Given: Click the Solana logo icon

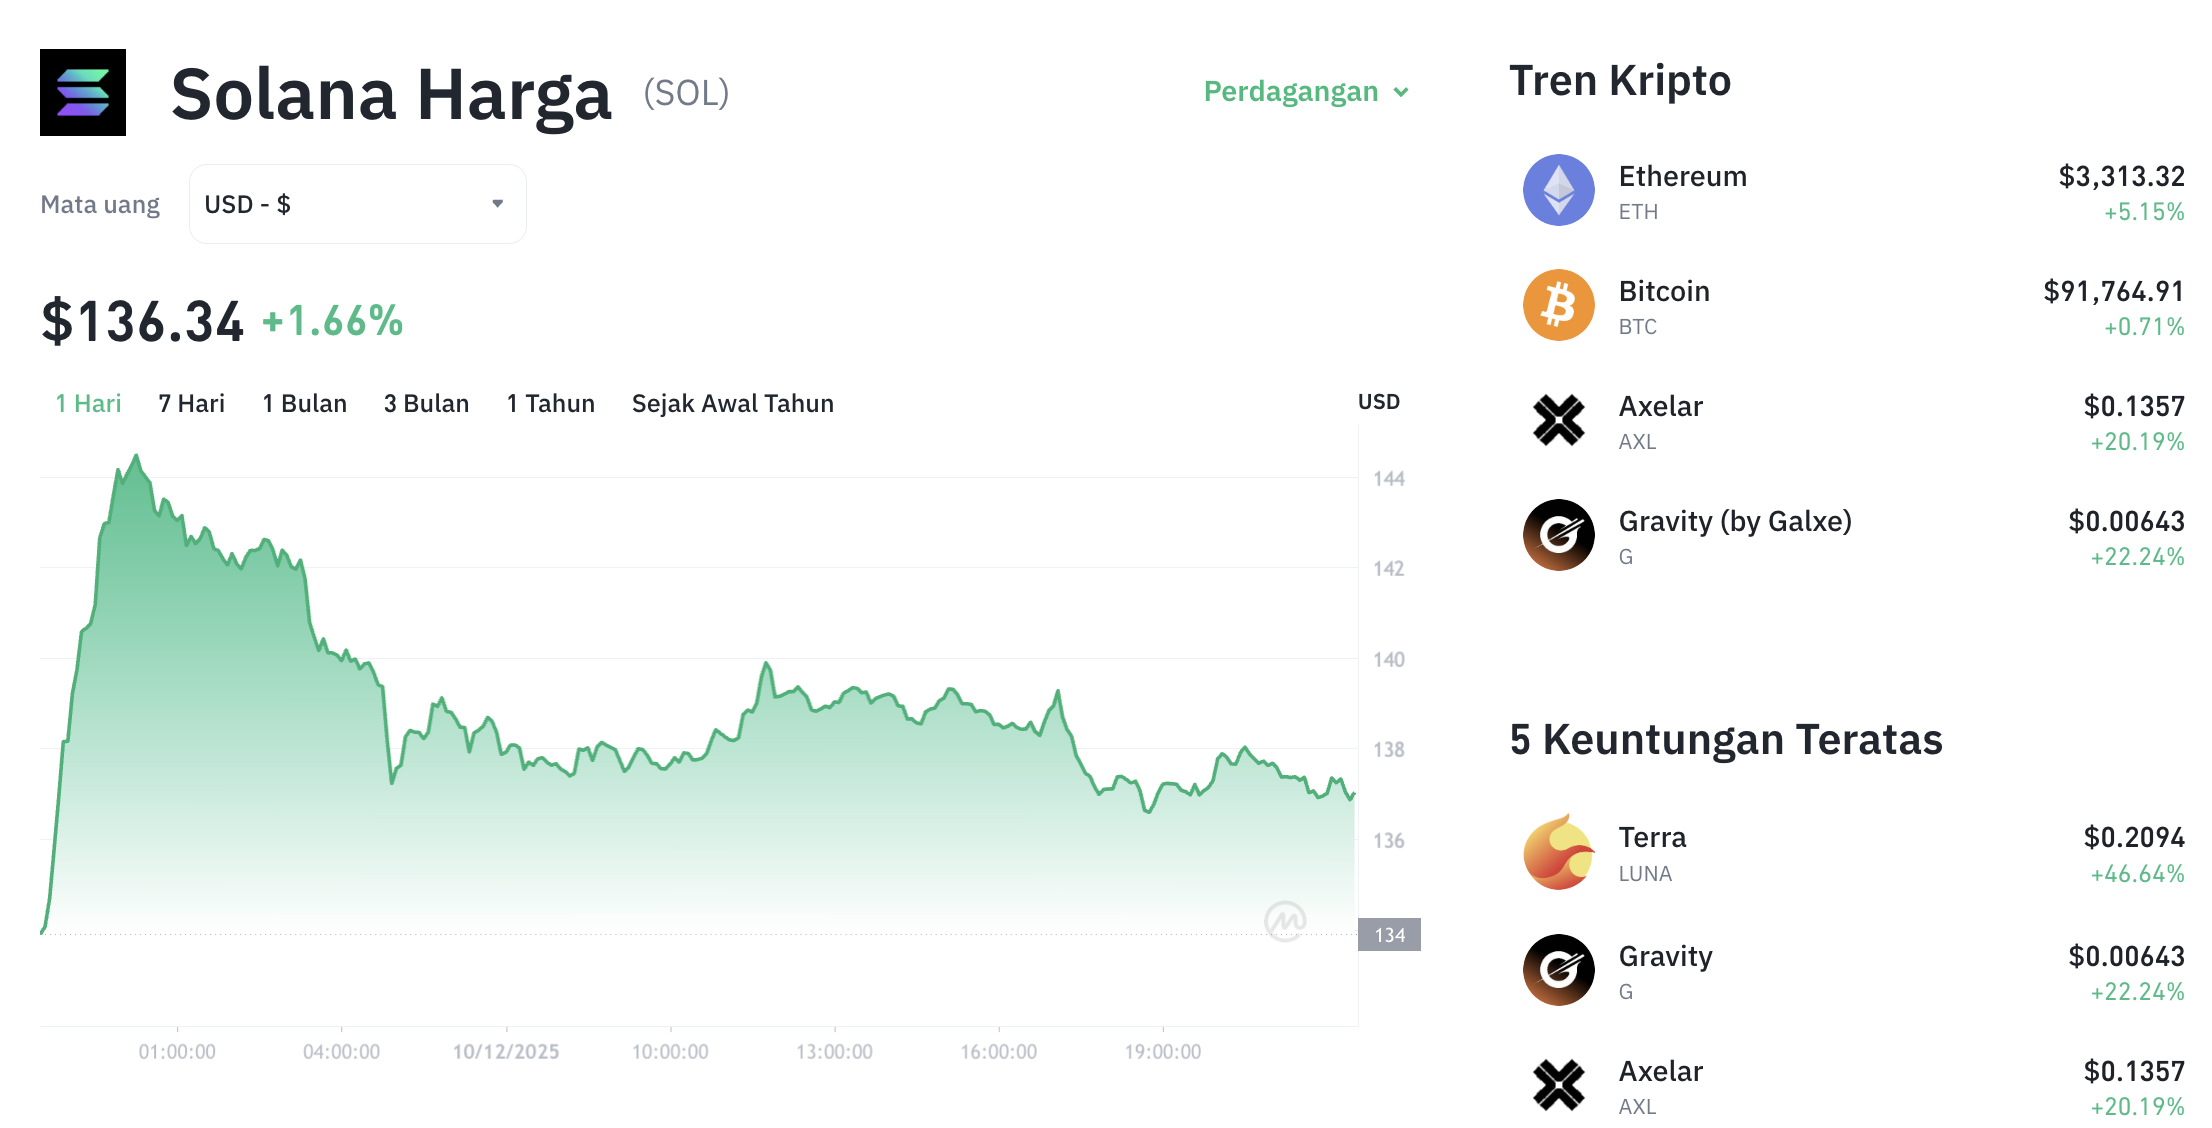Looking at the screenshot, I should pos(83,92).
